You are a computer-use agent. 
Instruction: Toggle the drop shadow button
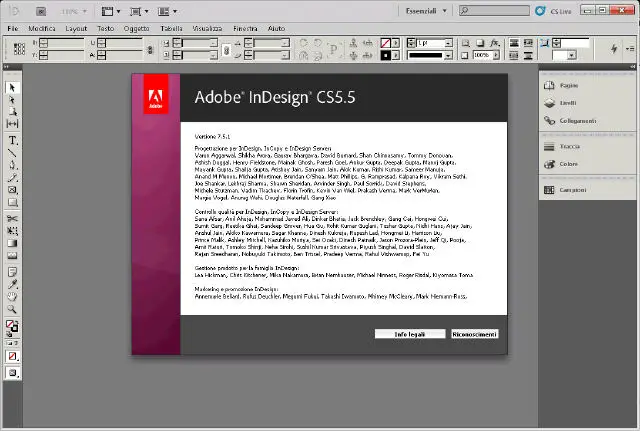[480, 43]
